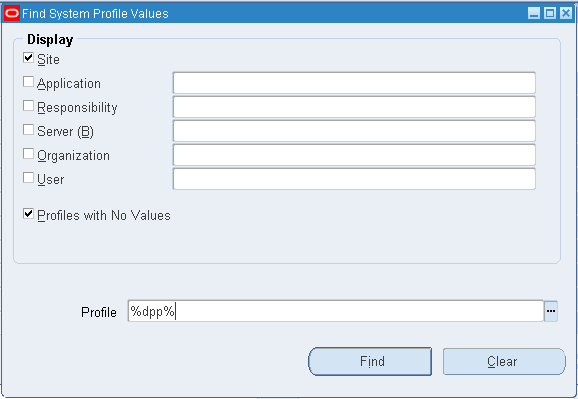Viewport: 578px width, 399px height.
Task: Click the Find button
Action: (370, 361)
